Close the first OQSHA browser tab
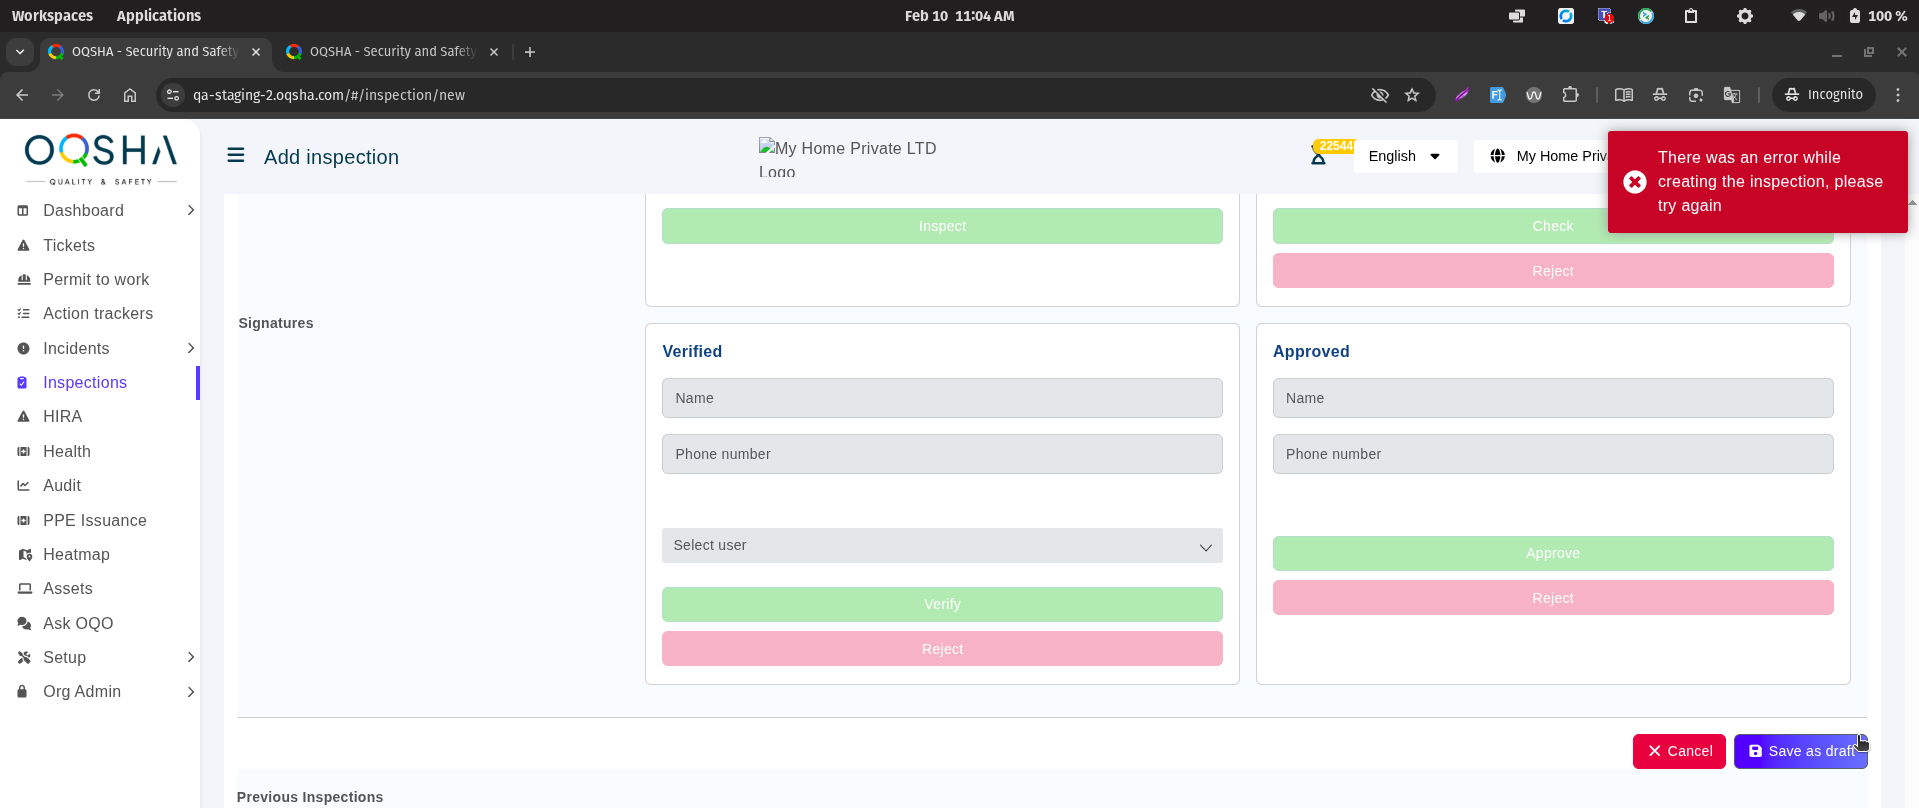1919x808 pixels. tap(256, 52)
